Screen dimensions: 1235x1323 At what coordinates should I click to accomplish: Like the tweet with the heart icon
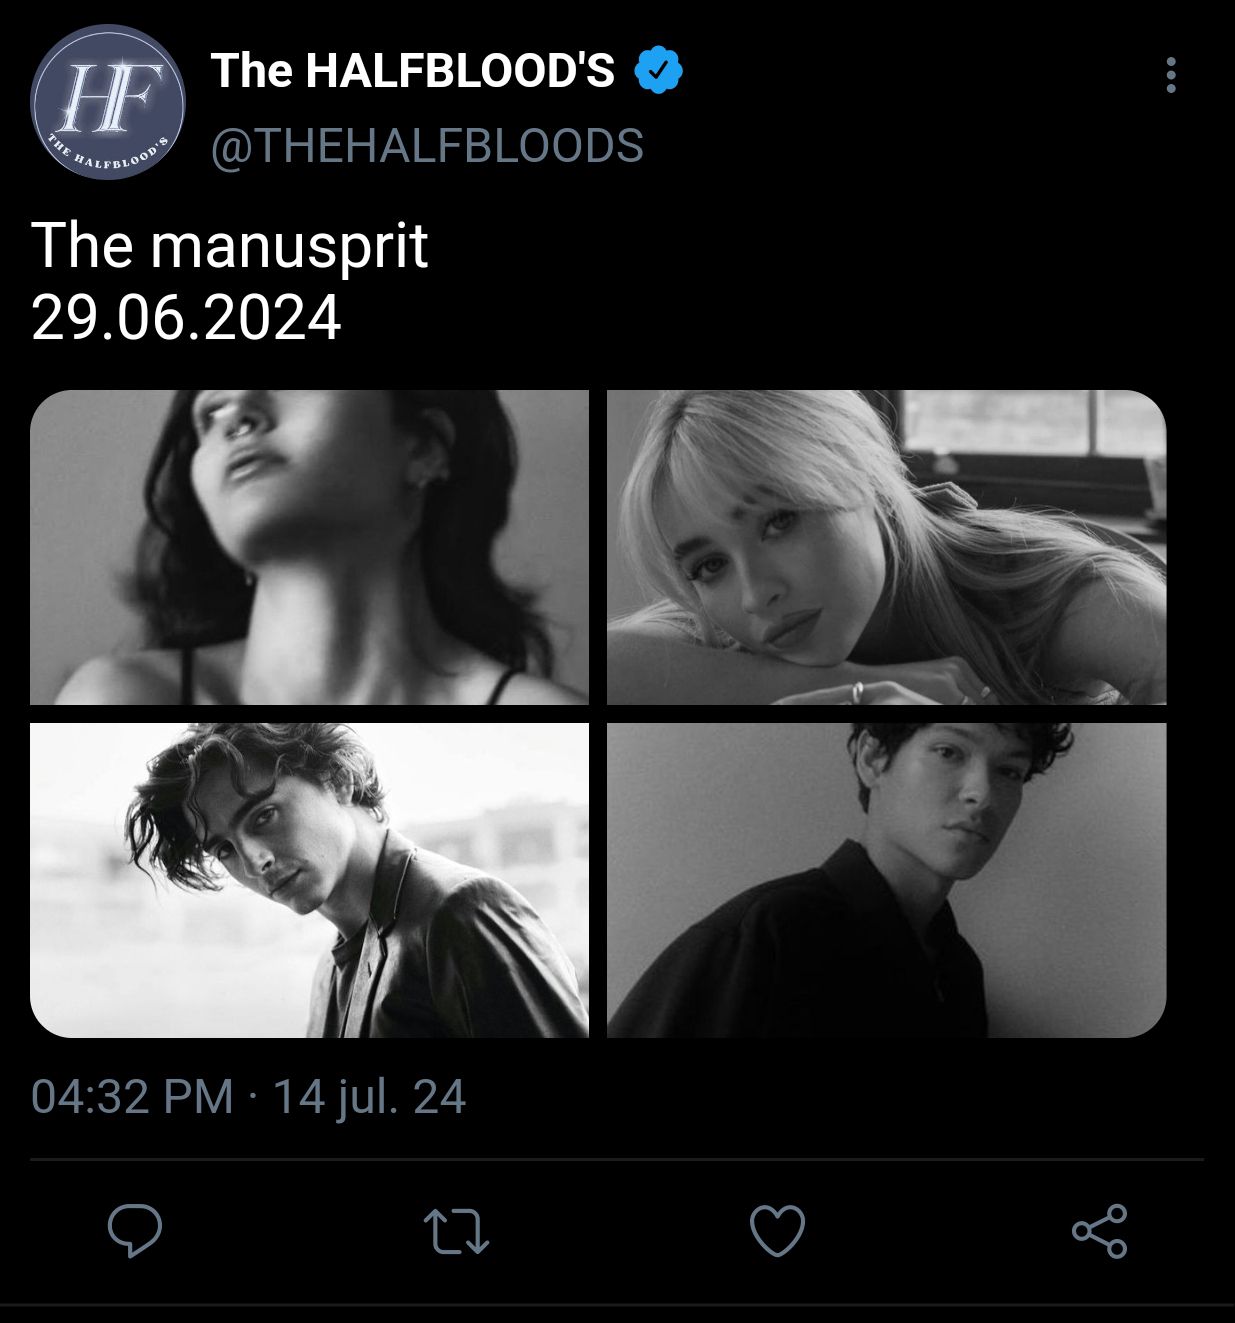click(x=777, y=1231)
